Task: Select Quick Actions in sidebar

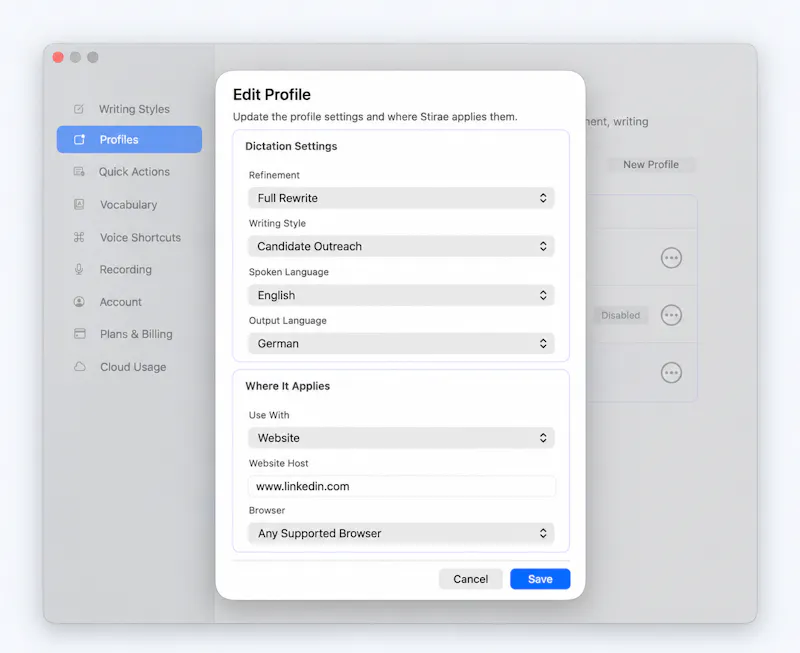Action: 130,172
